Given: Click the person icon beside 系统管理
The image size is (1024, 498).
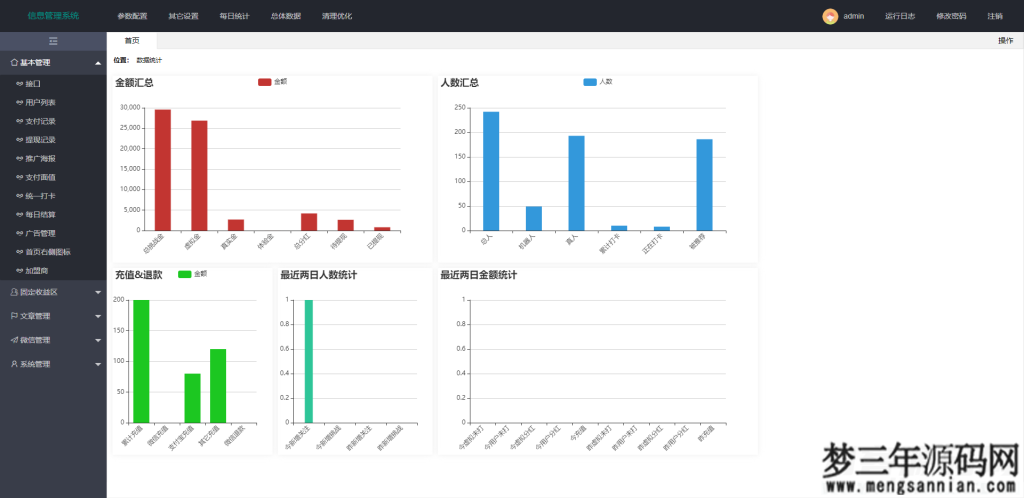Looking at the screenshot, I should pos(14,364).
